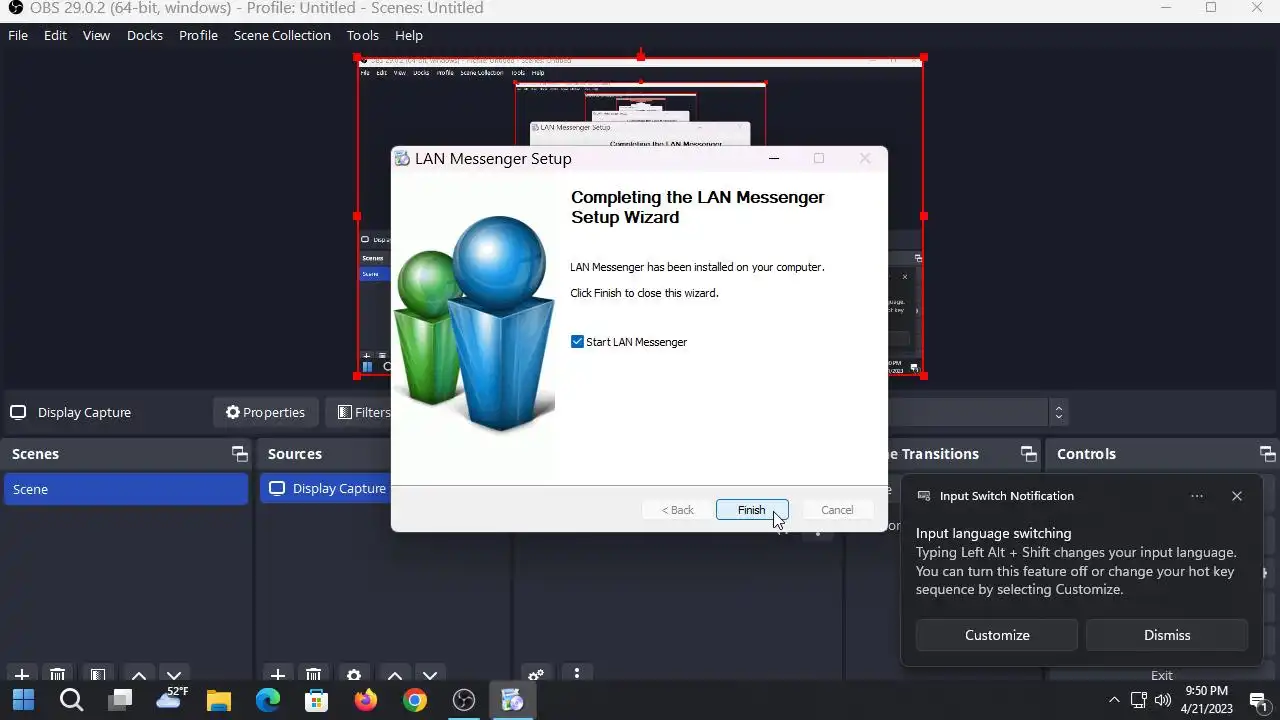Open the Profile menu in OBS
Screen dimensions: 1280x720
198,35
